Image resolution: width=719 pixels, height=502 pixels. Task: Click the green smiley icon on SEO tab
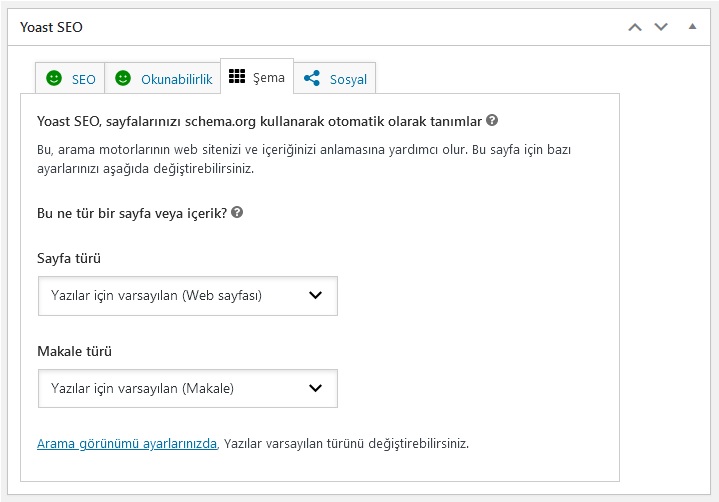pyautogui.click(x=54, y=78)
